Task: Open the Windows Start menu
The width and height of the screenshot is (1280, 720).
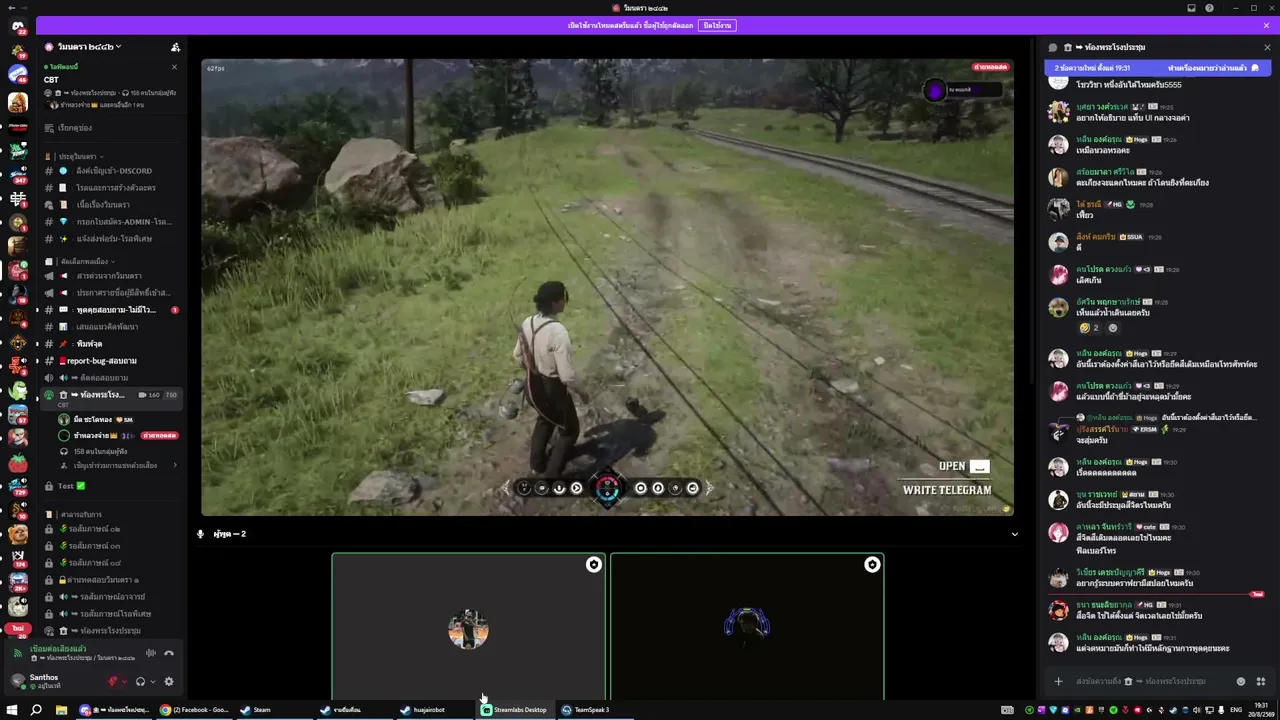Action: click(12, 710)
